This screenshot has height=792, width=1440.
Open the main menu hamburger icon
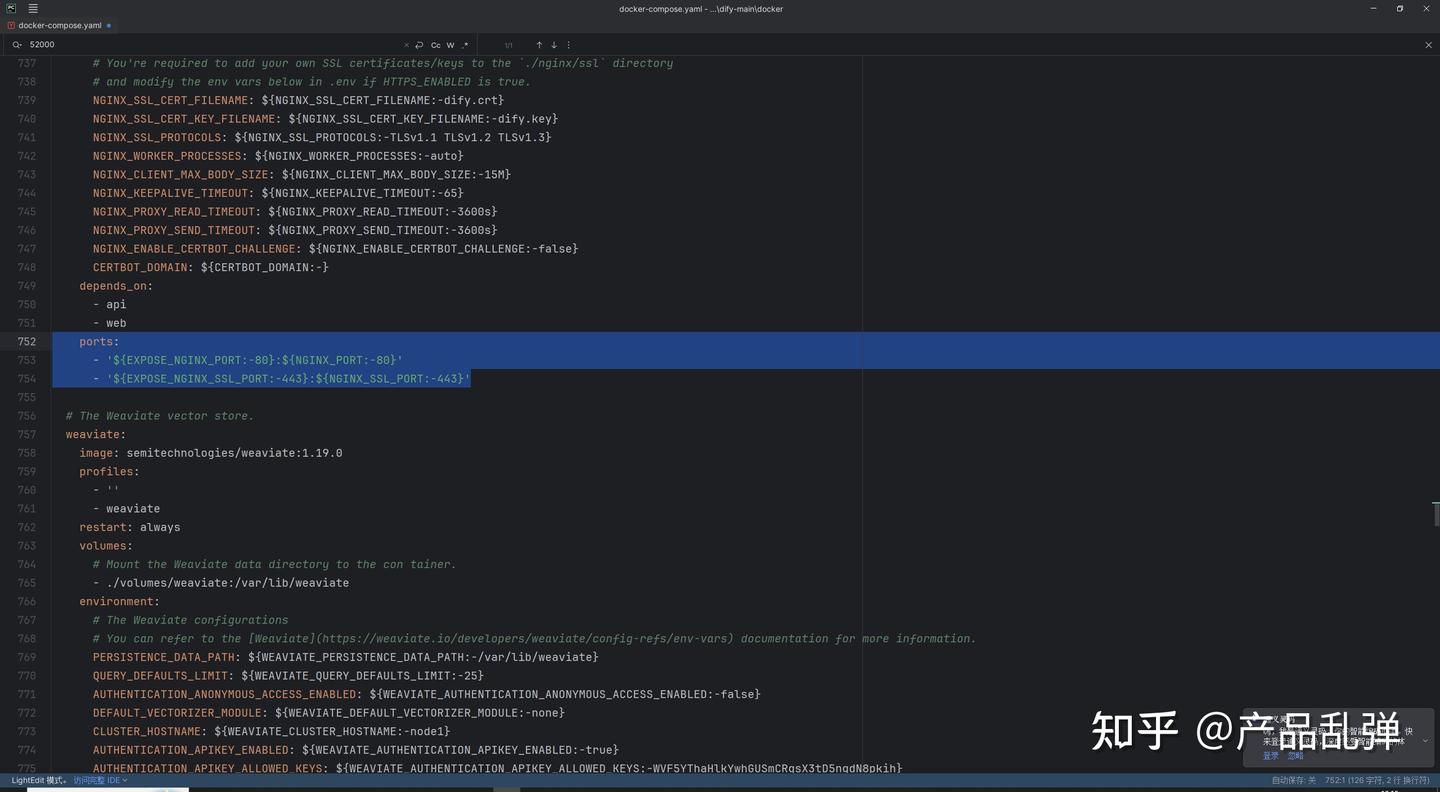(x=32, y=8)
